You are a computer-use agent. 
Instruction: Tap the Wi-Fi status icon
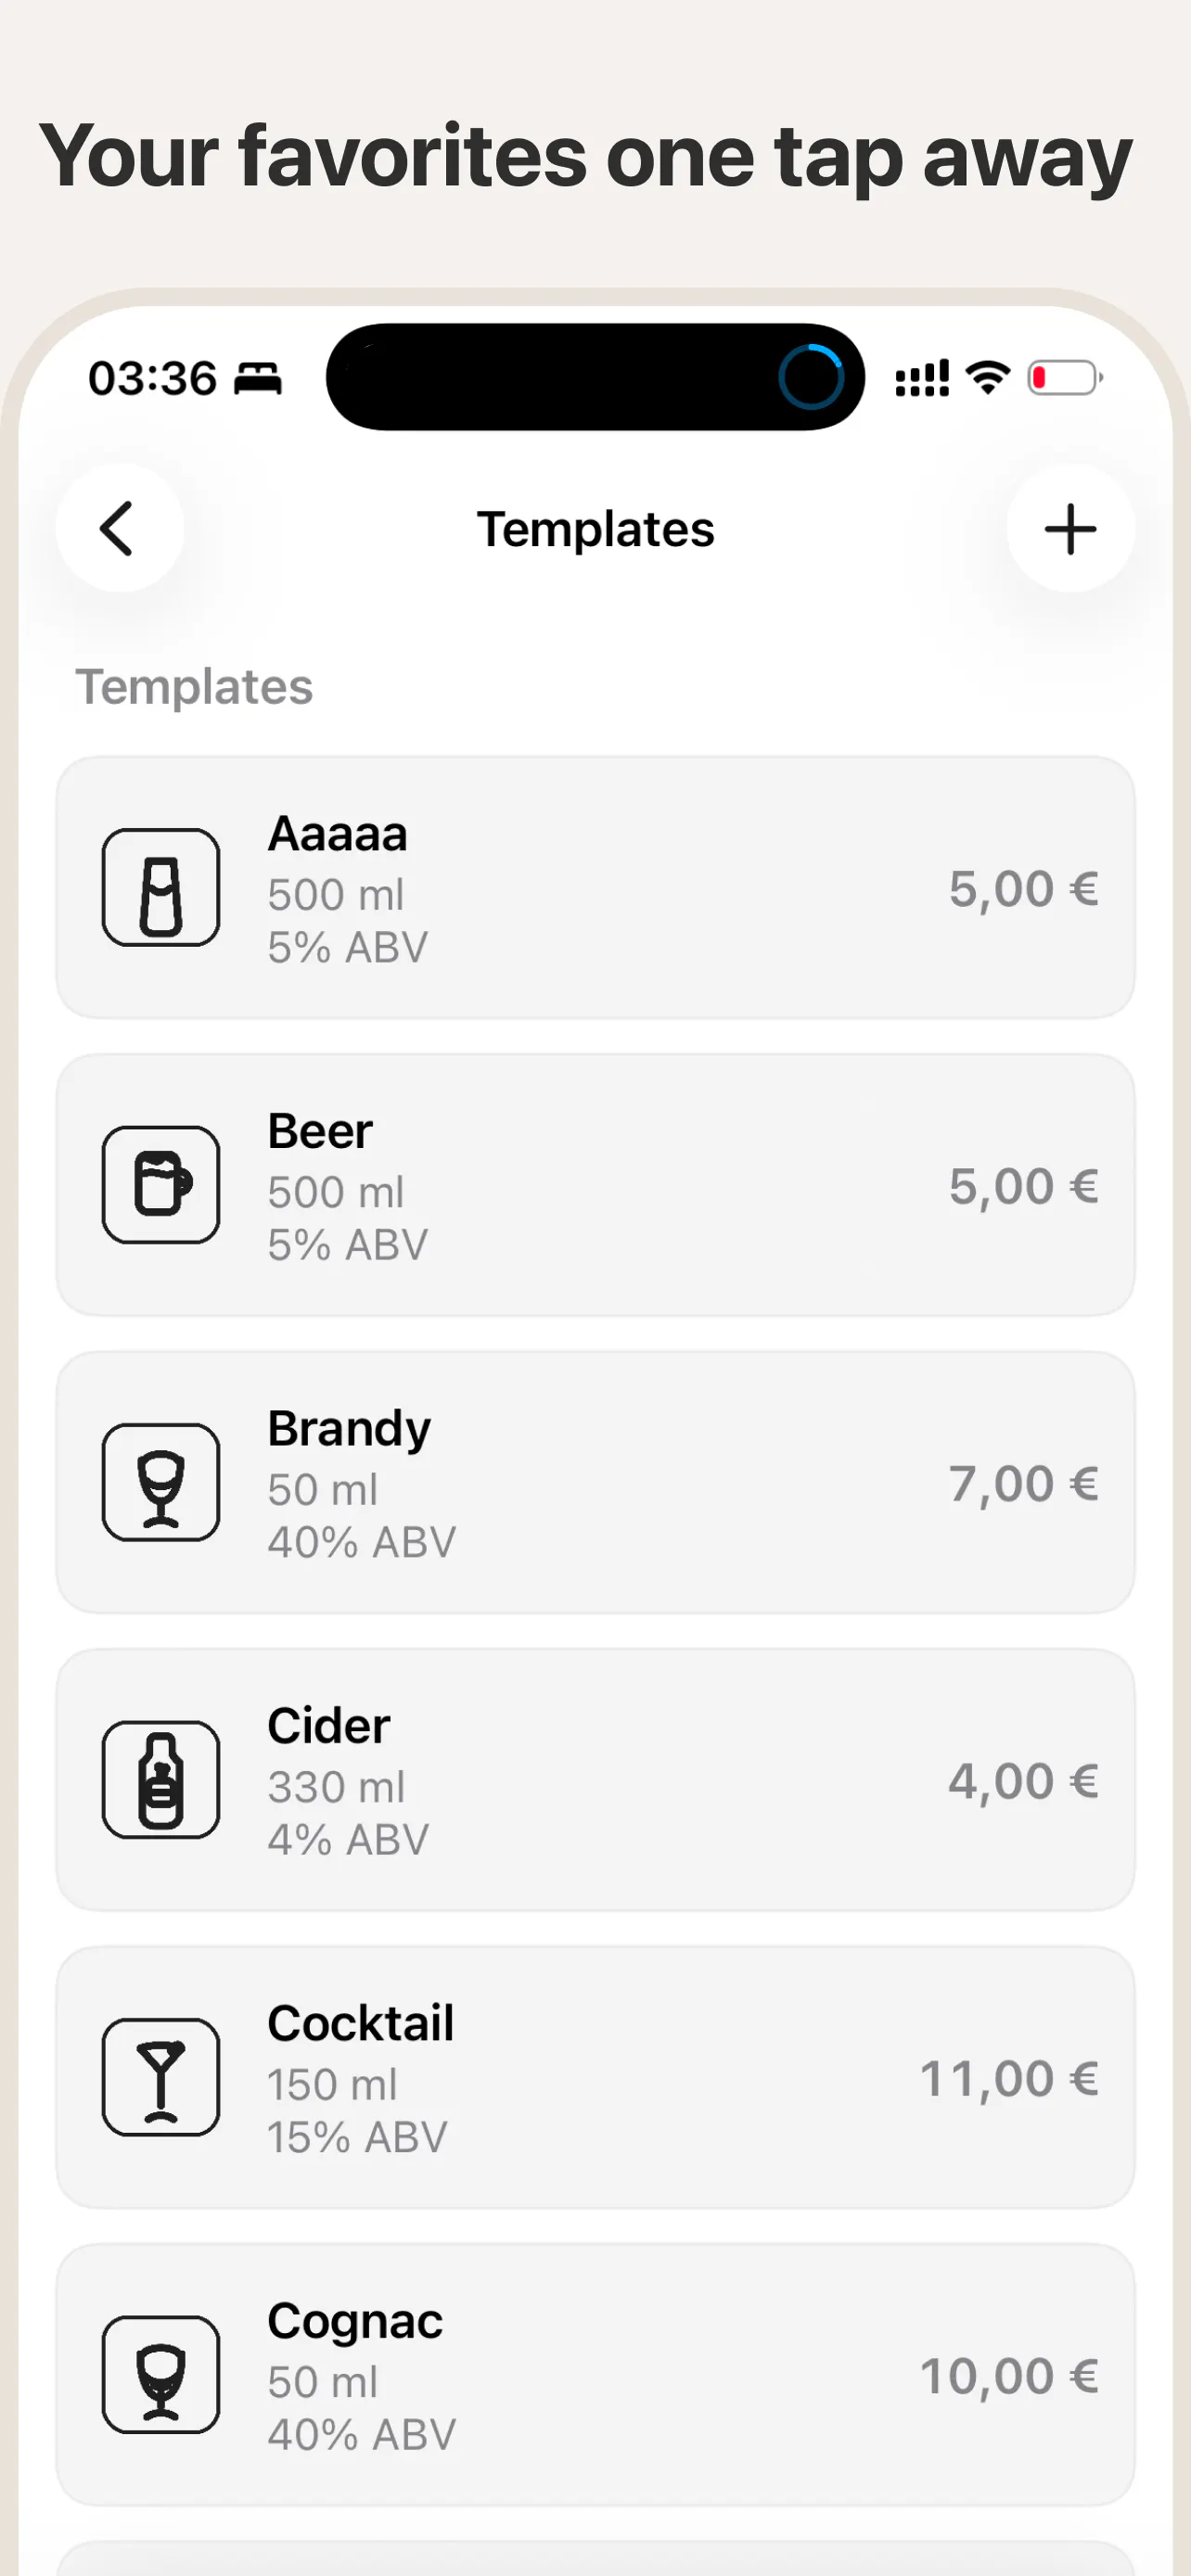(x=987, y=378)
